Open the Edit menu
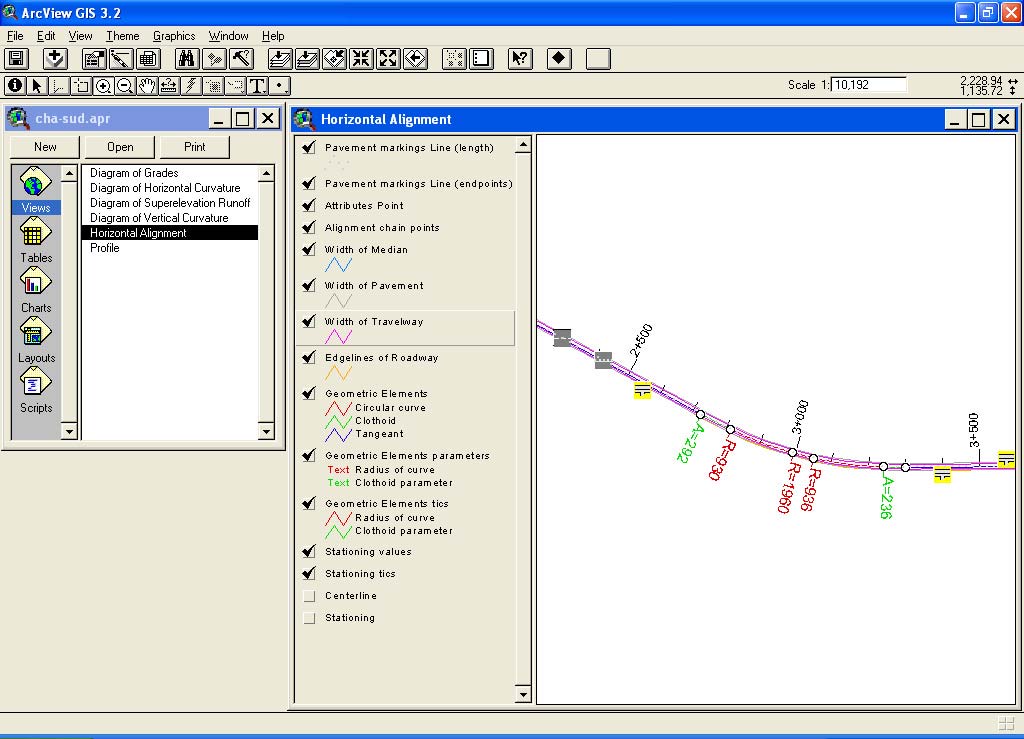The image size is (1024, 739). [46, 36]
